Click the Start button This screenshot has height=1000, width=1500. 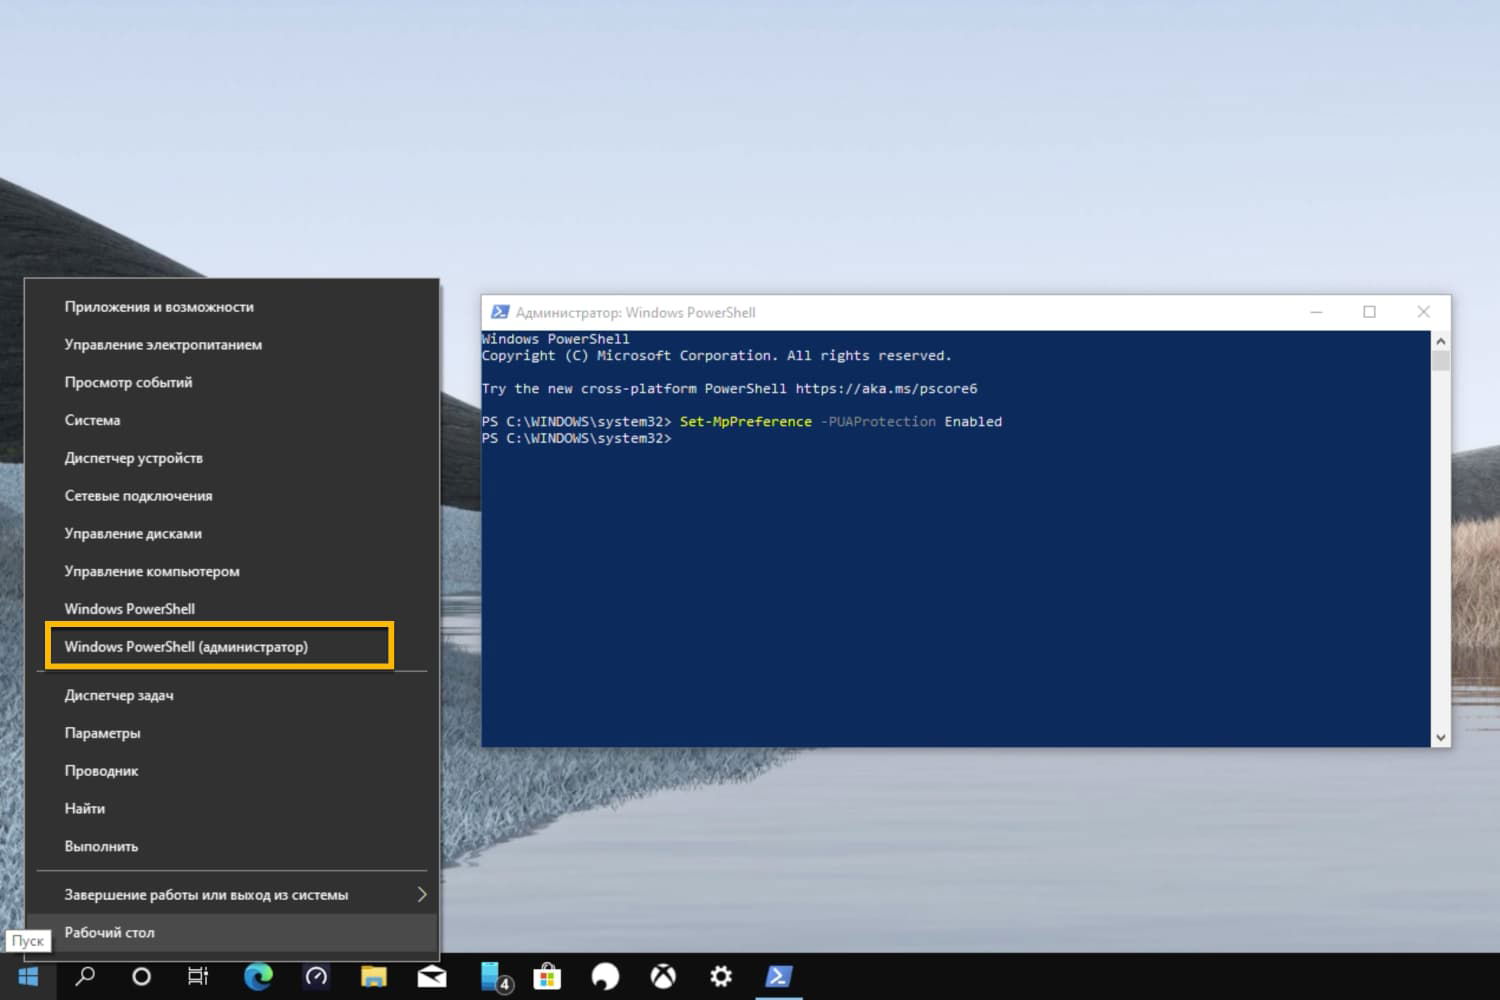(x=27, y=975)
